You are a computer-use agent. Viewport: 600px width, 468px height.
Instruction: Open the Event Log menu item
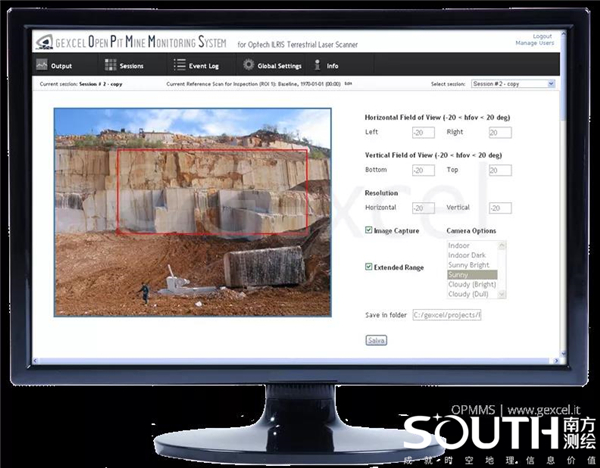point(196,66)
